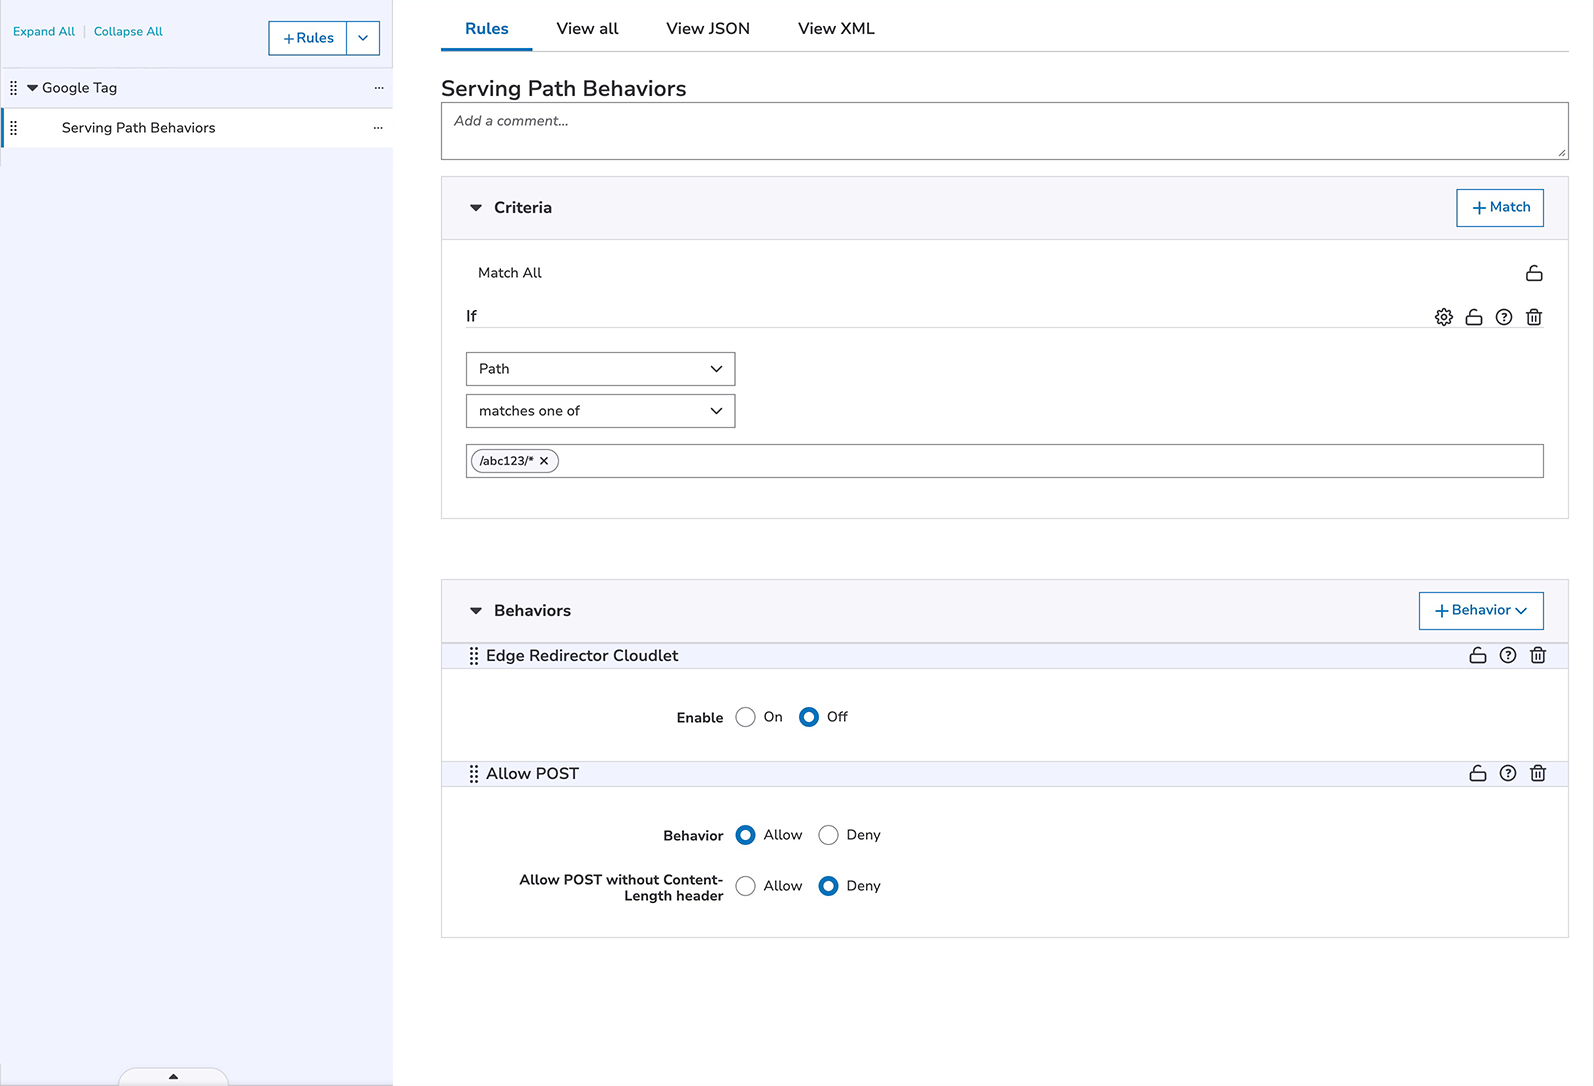This screenshot has height=1086, width=1594.
Task: Lock the Edge Redirector Cloudlet behavior
Action: [1477, 655]
